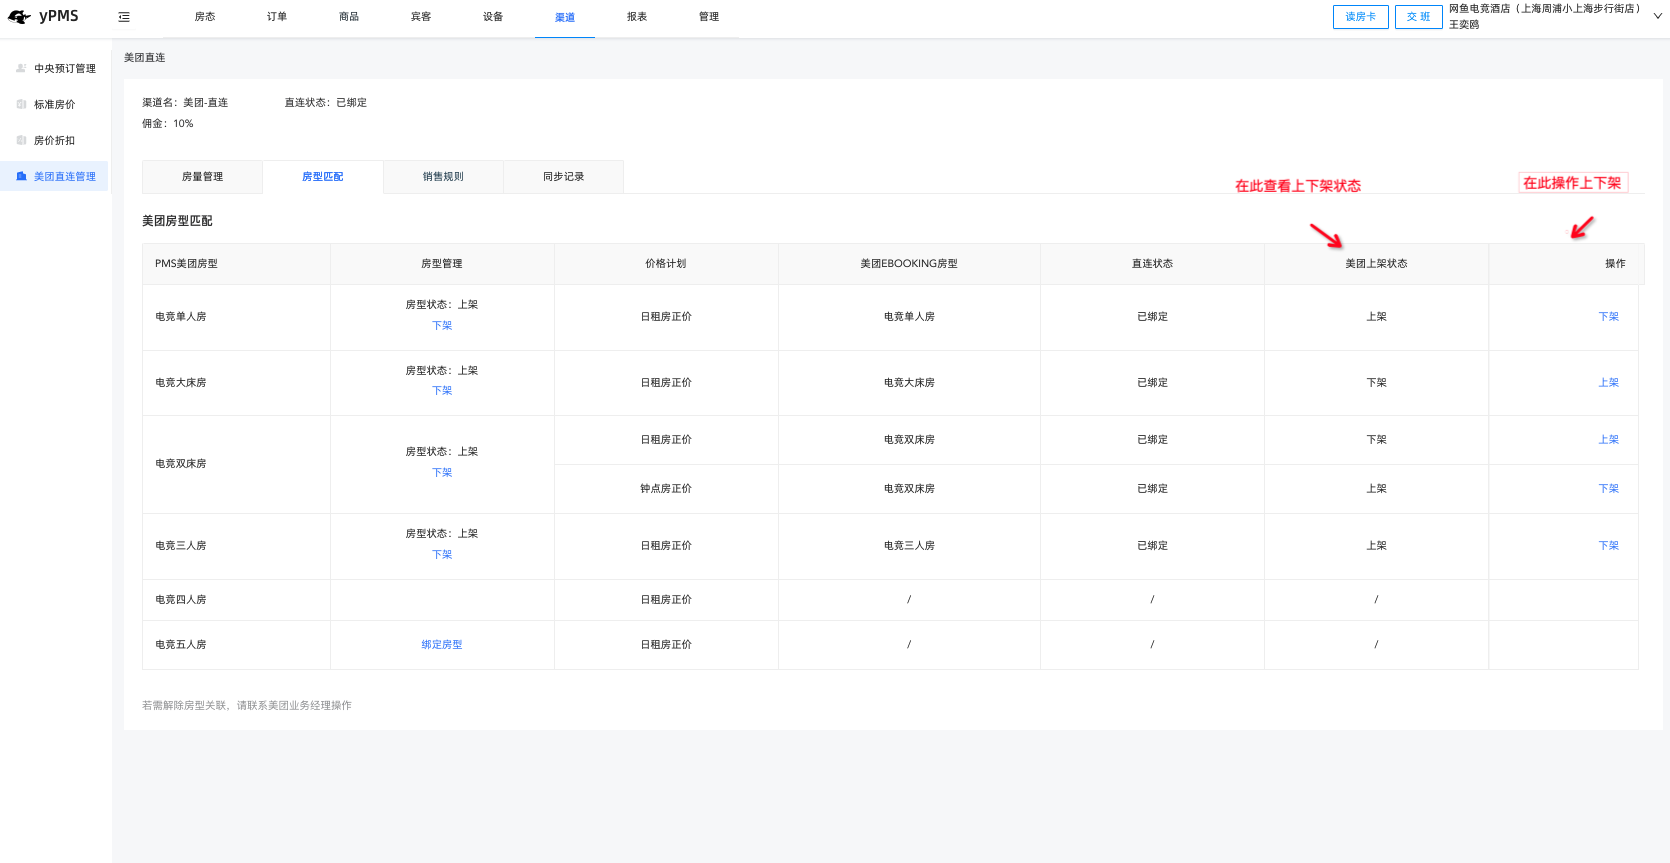1670x863 pixels.
Task: Select 标准房价 in the sidebar
Action: (54, 105)
